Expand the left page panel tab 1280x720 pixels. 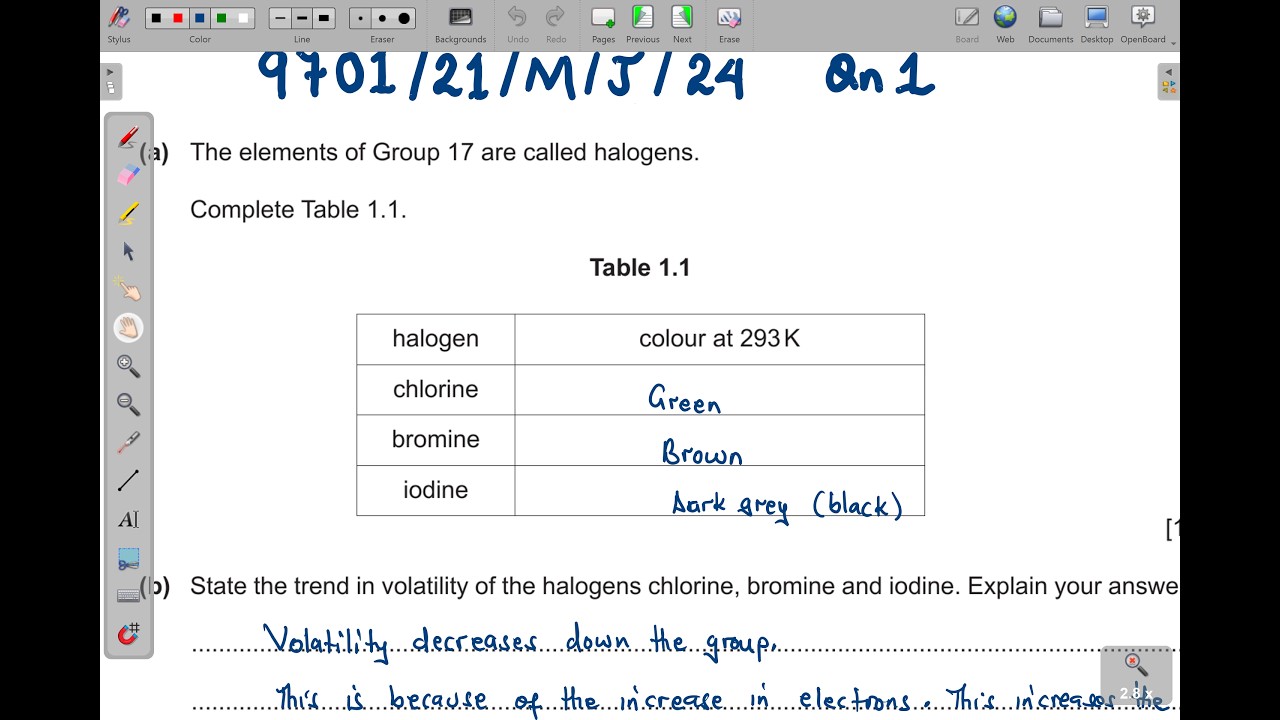click(111, 82)
